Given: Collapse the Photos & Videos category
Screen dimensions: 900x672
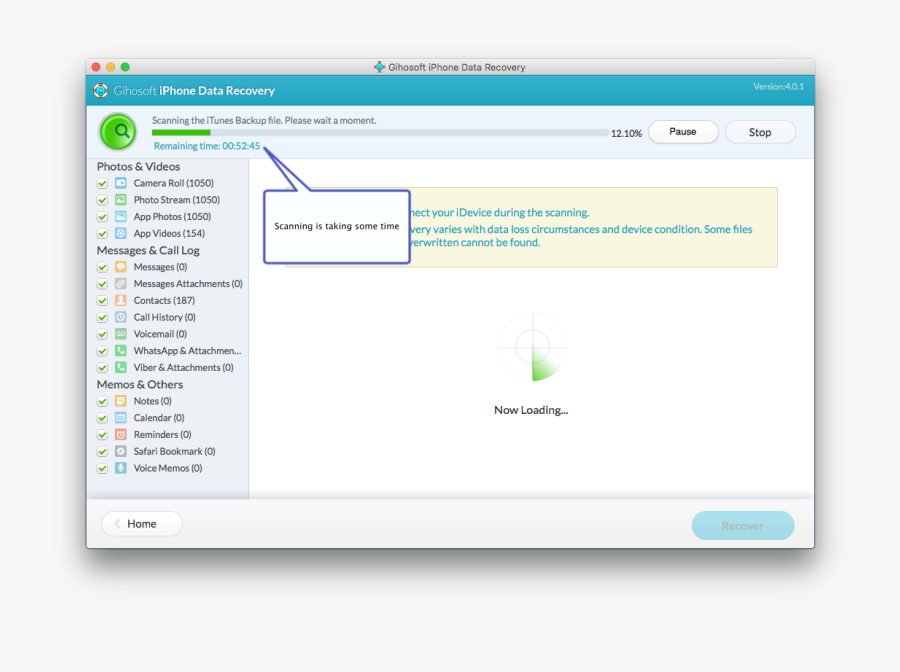Looking at the screenshot, I should [138, 166].
